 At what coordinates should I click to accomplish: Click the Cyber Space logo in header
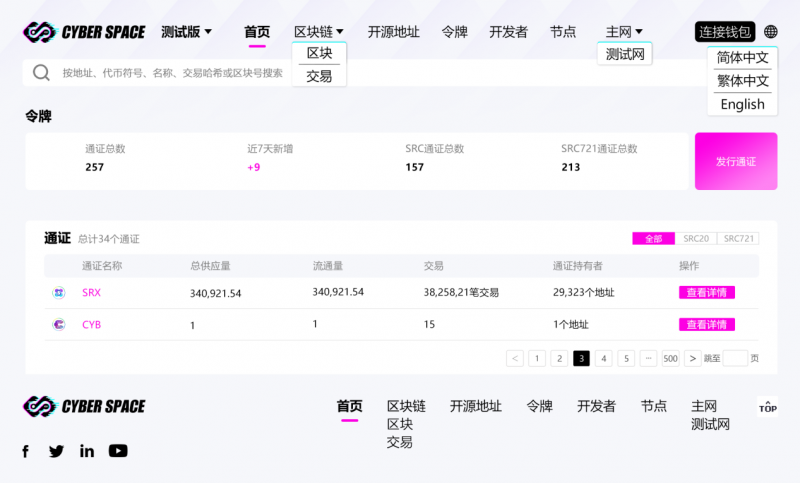(84, 32)
